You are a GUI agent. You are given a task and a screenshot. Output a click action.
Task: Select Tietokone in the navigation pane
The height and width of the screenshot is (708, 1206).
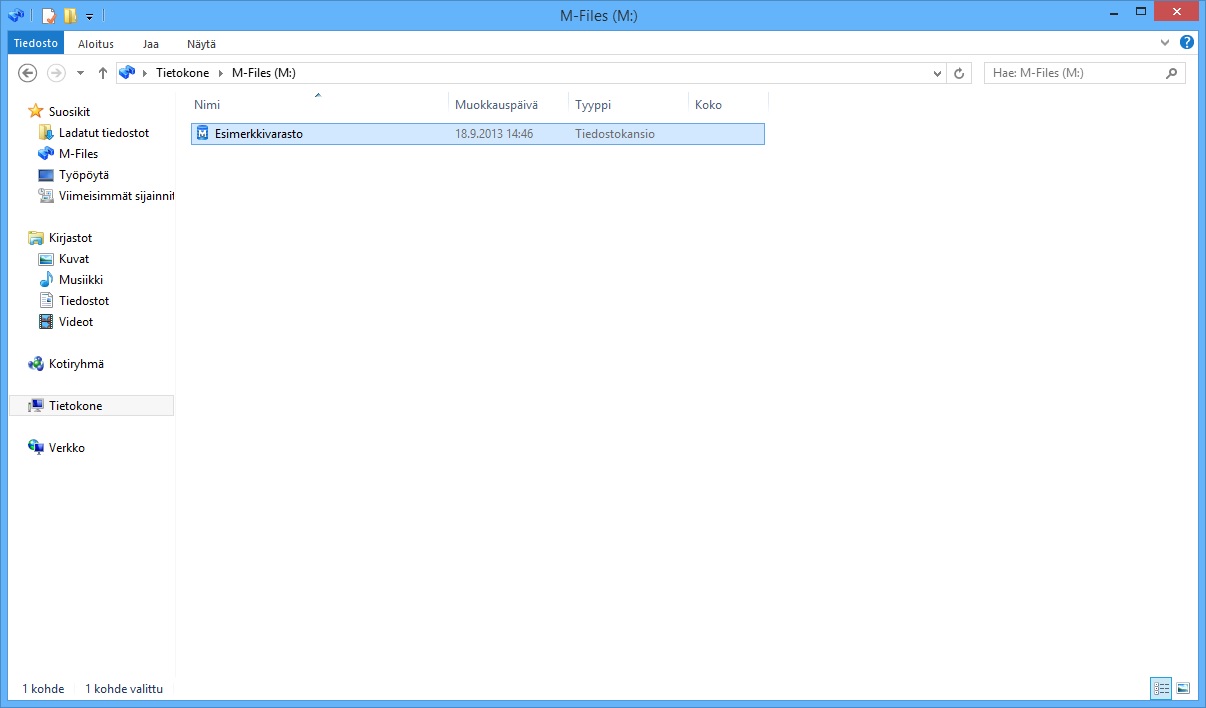click(x=91, y=406)
